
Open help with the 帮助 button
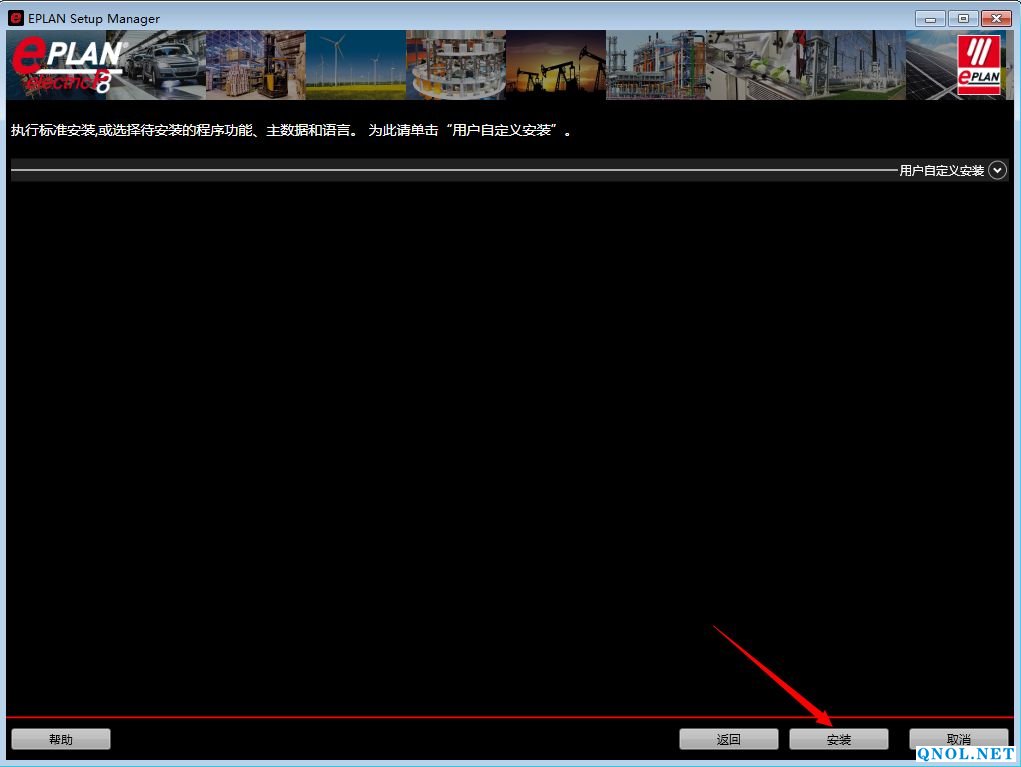(x=61, y=739)
